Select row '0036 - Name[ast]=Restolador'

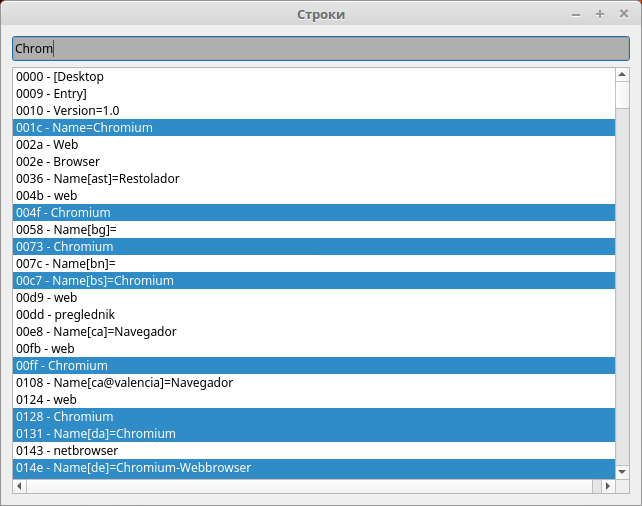(314, 178)
